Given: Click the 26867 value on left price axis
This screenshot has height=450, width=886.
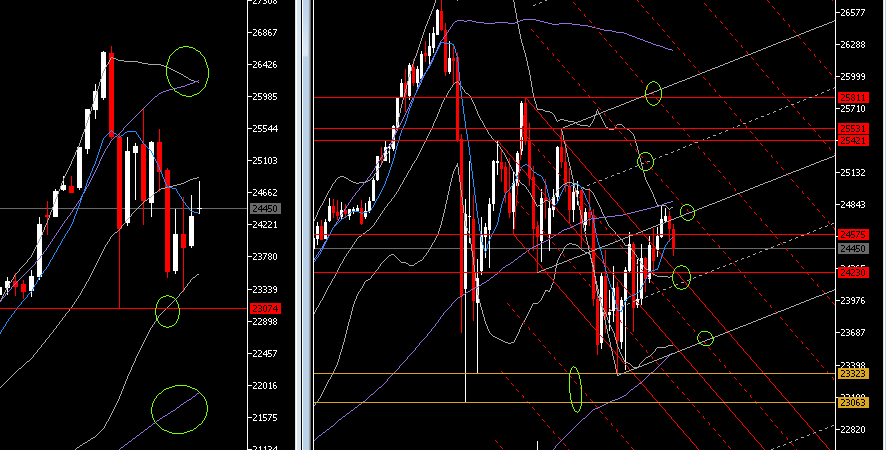Looking at the screenshot, I should 264,33.
